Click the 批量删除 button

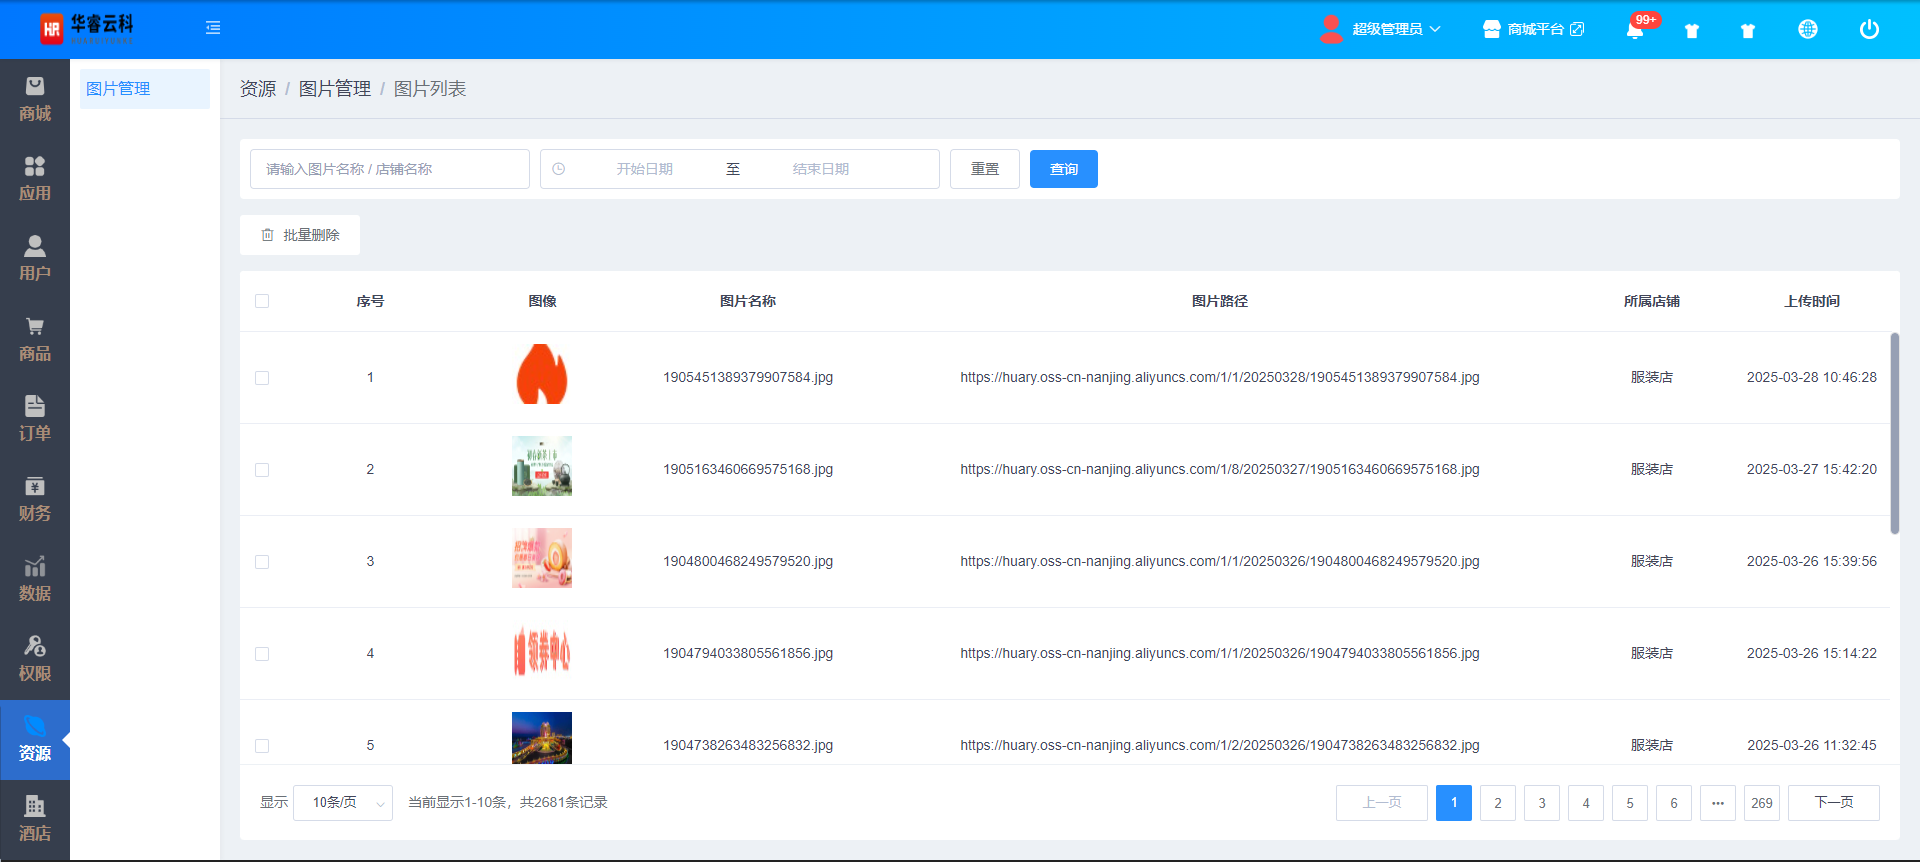pos(300,235)
